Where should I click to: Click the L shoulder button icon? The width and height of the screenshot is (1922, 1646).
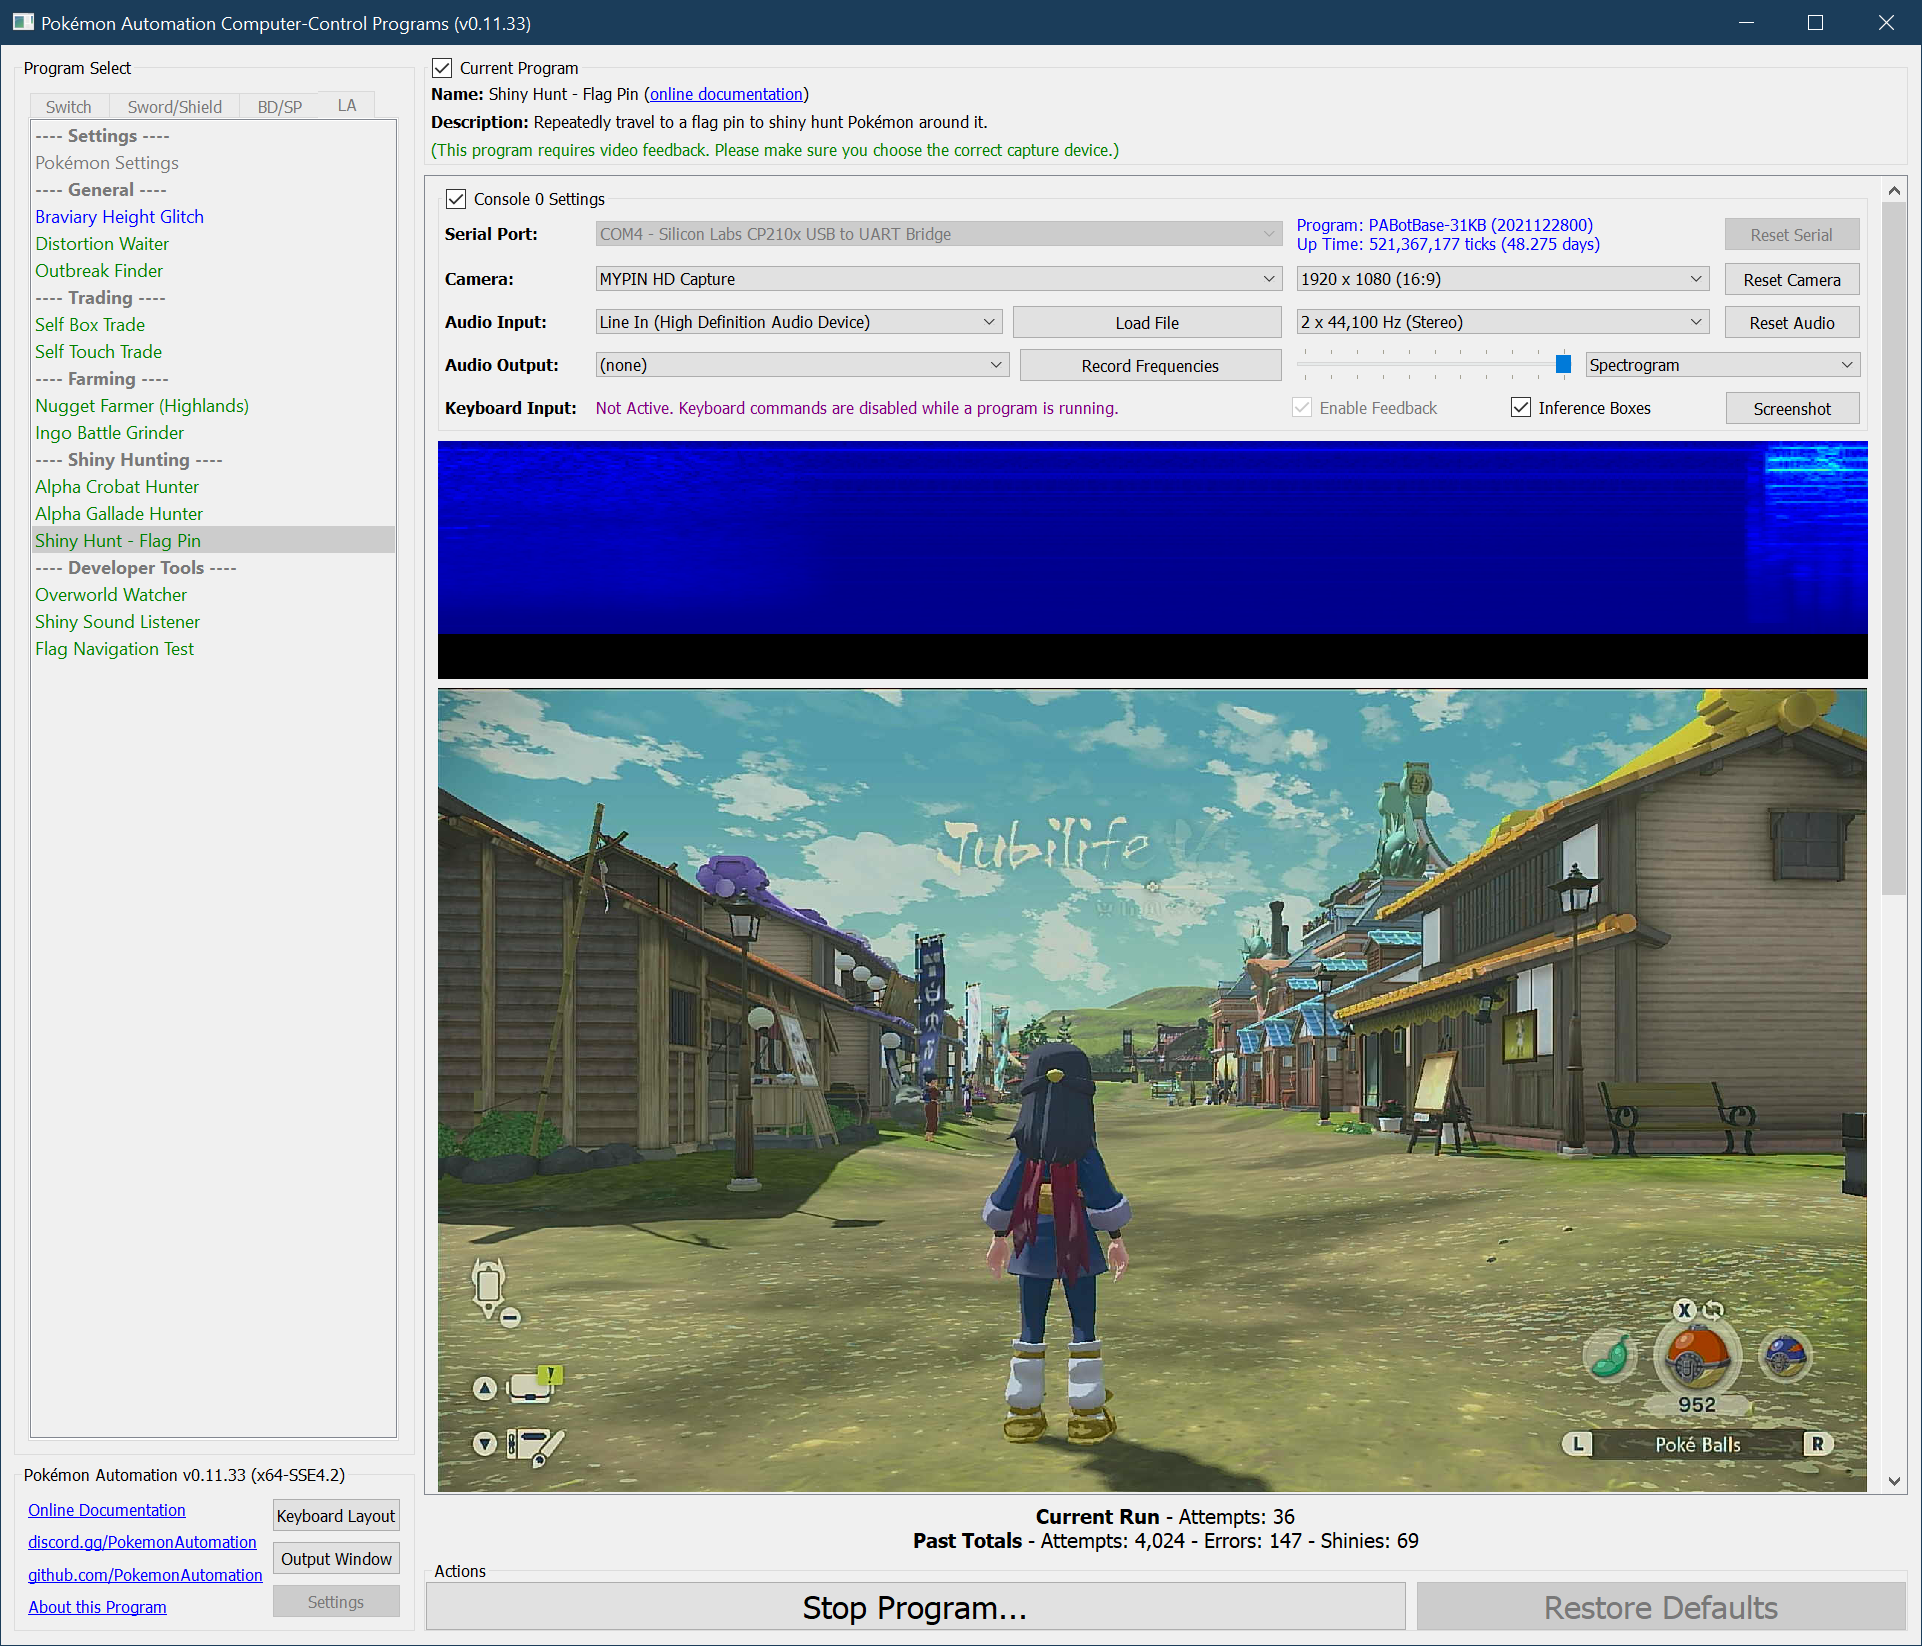click(x=1577, y=1443)
